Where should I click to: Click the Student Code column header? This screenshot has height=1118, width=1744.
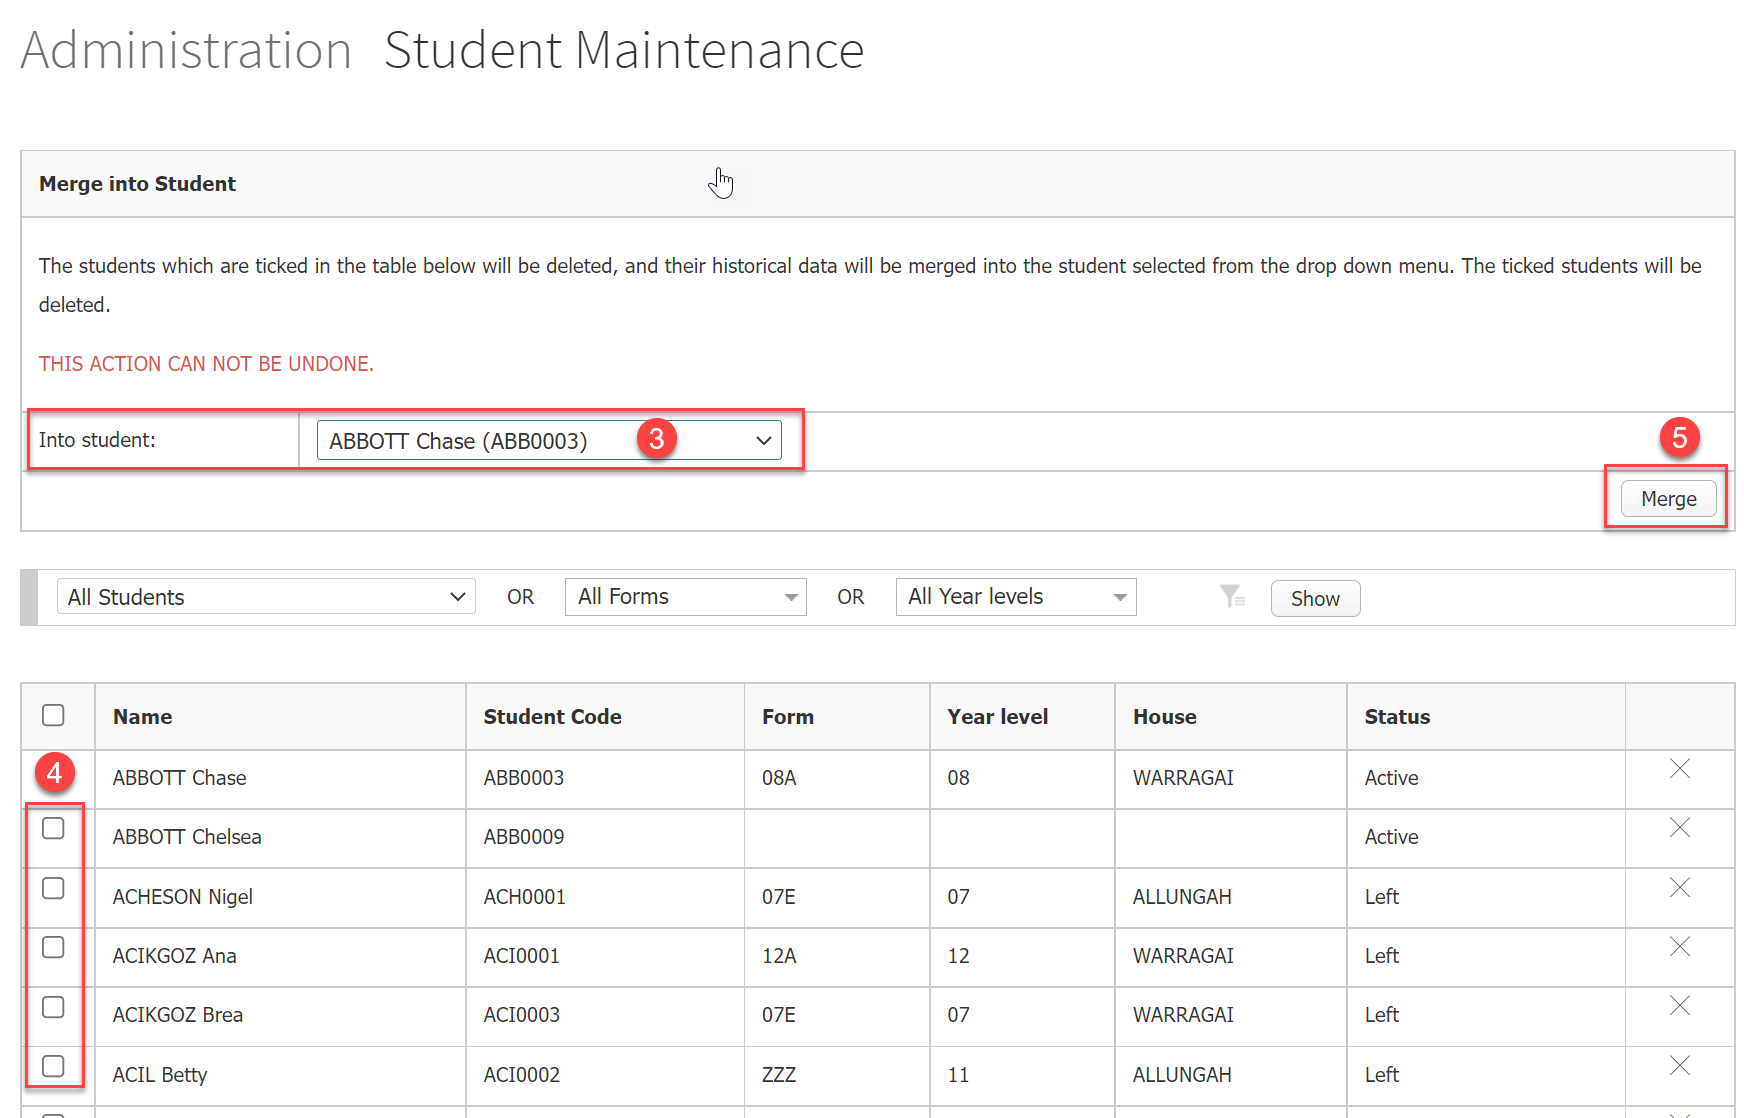point(552,717)
